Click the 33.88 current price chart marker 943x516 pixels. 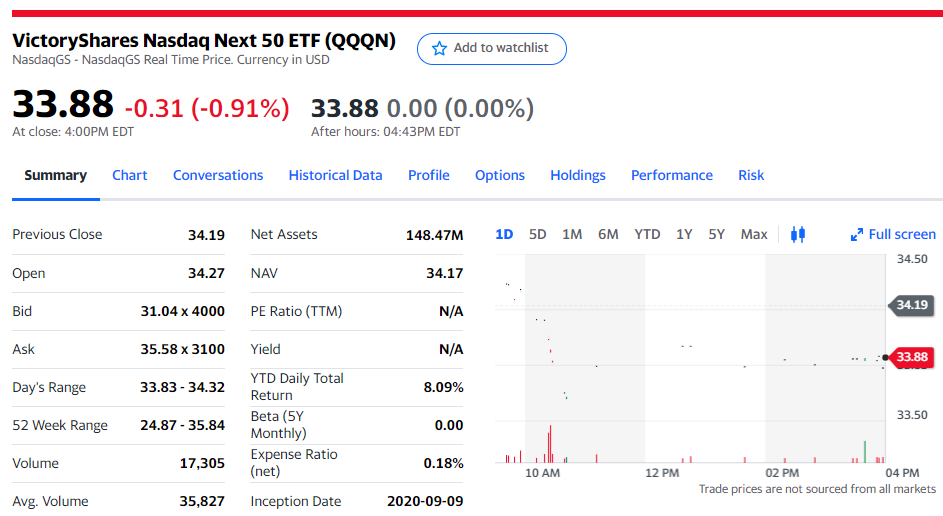(x=912, y=357)
